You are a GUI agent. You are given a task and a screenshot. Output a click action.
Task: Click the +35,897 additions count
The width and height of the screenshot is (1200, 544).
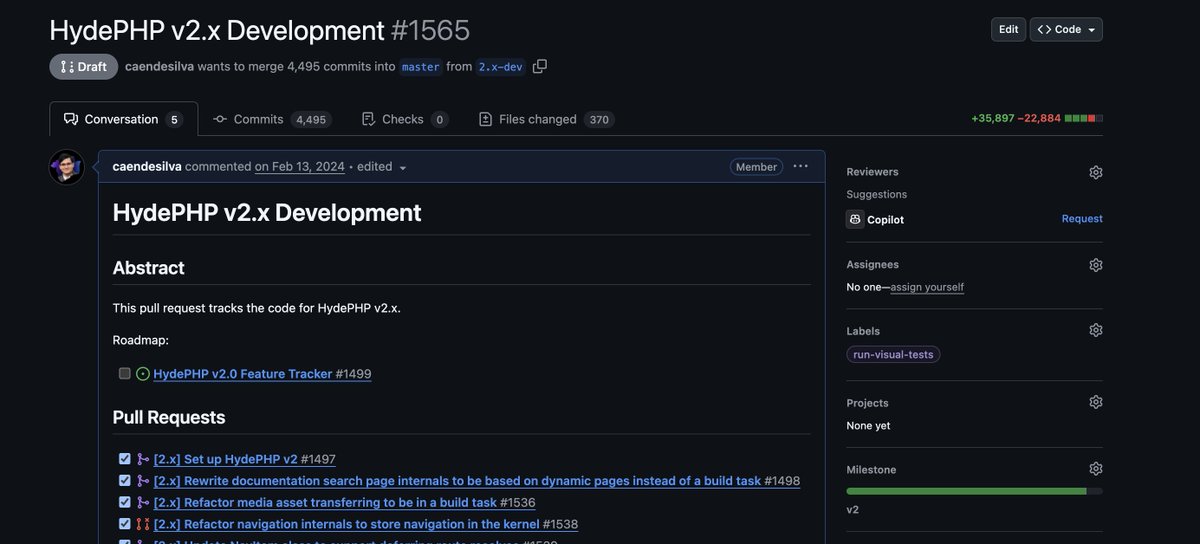(x=992, y=119)
